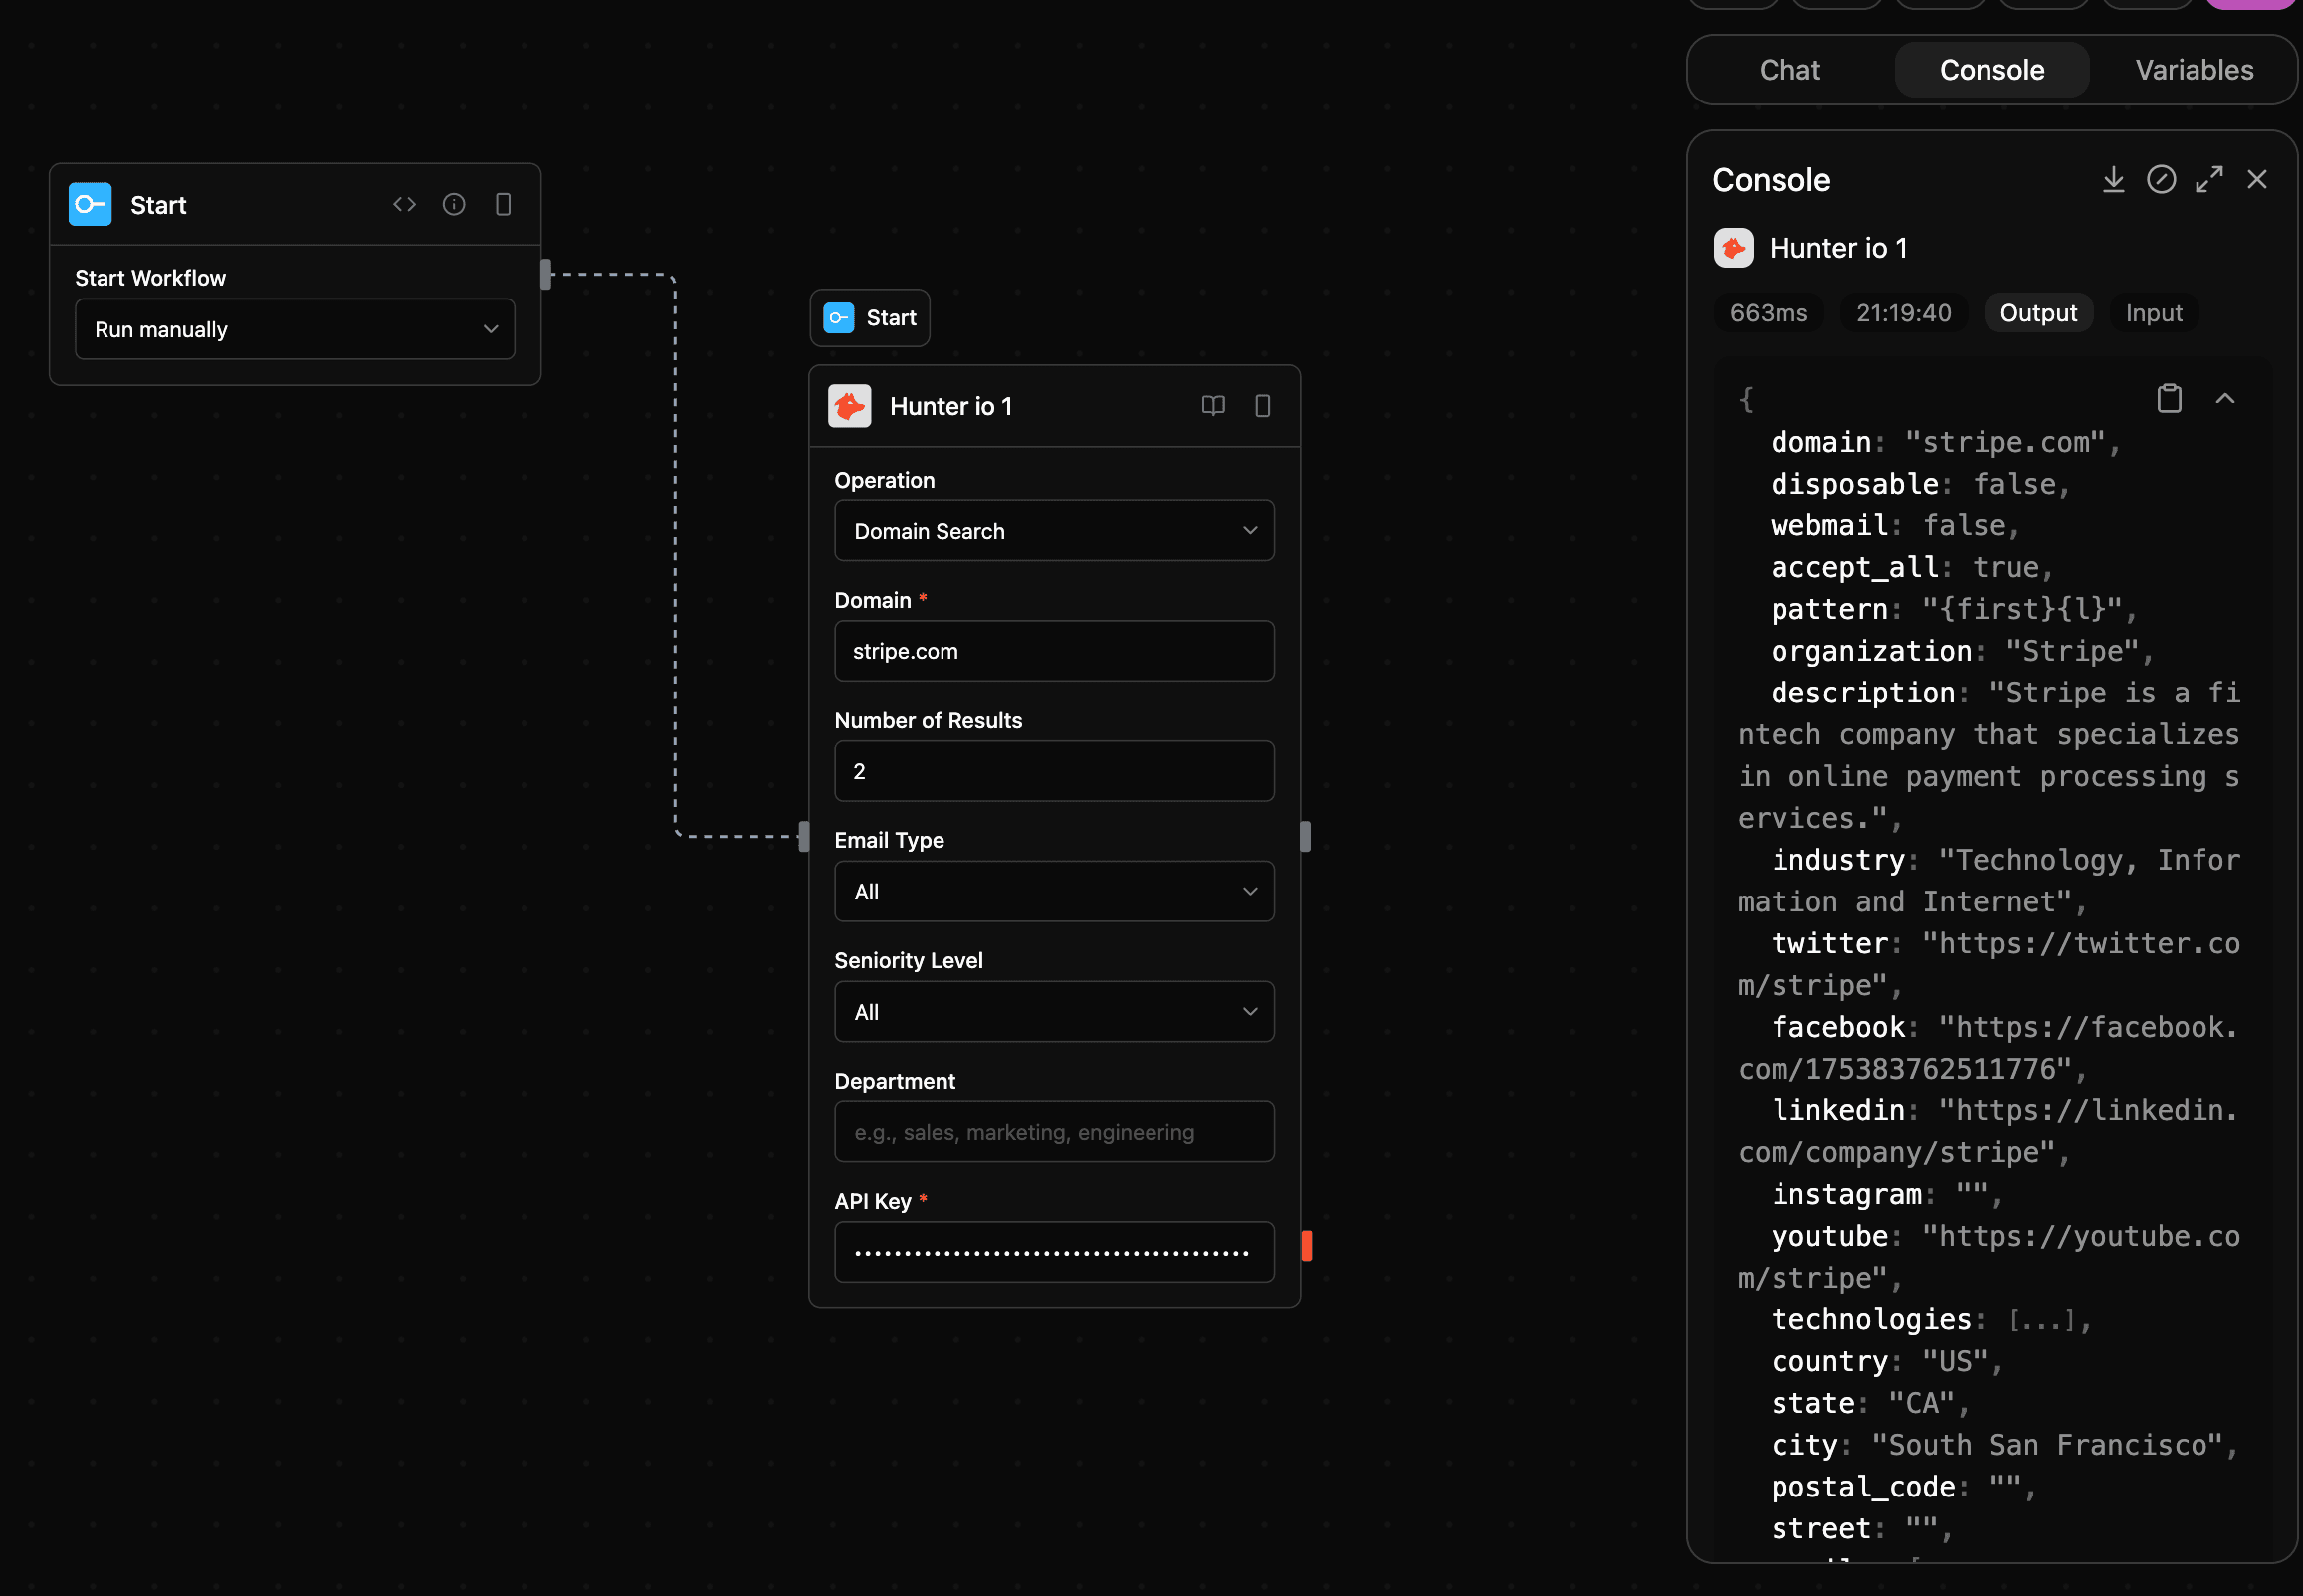This screenshot has height=1596, width=2303.
Task: Collapse the JSON output with the chevron
Action: tap(2225, 397)
